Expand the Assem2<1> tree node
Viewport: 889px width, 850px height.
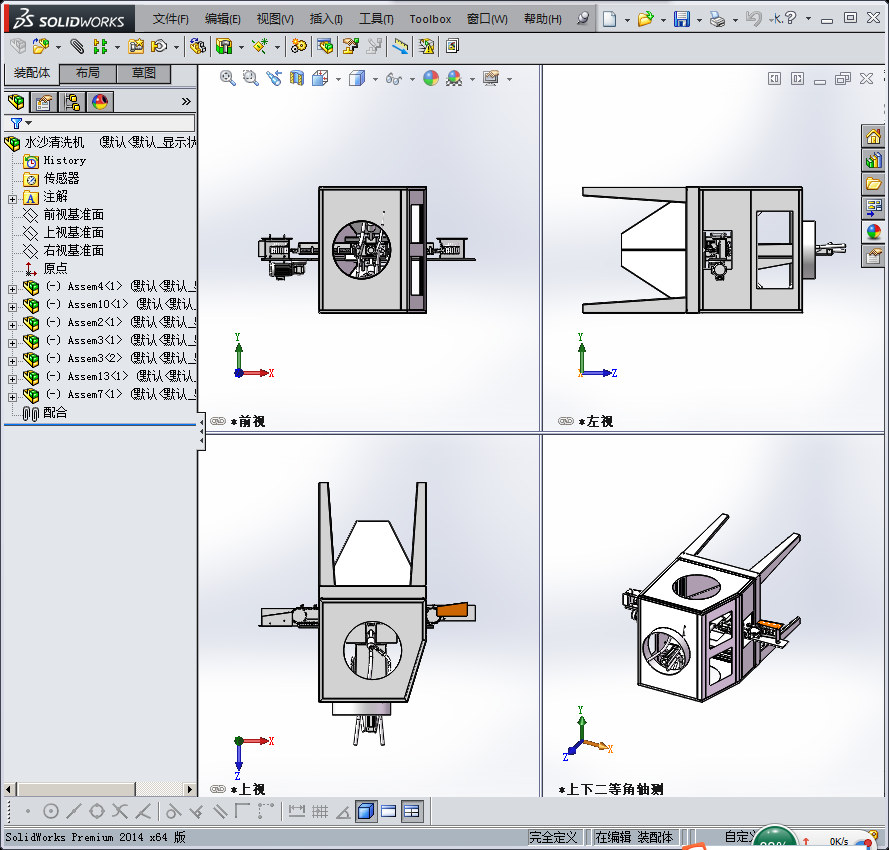point(12,325)
